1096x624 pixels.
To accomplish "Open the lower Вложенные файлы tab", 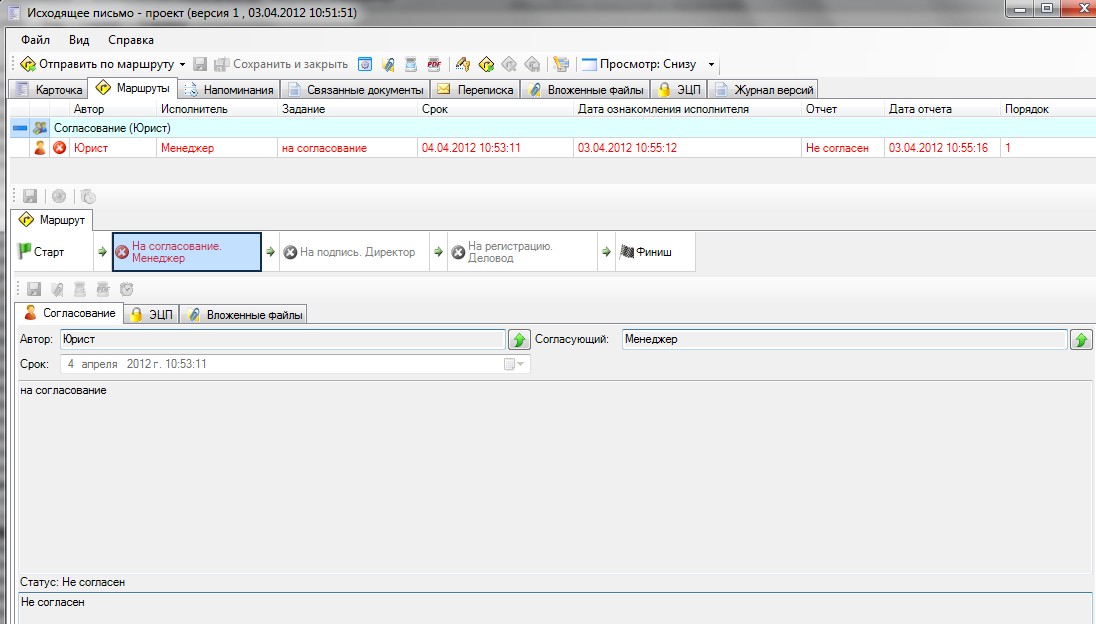I will click(244, 314).
